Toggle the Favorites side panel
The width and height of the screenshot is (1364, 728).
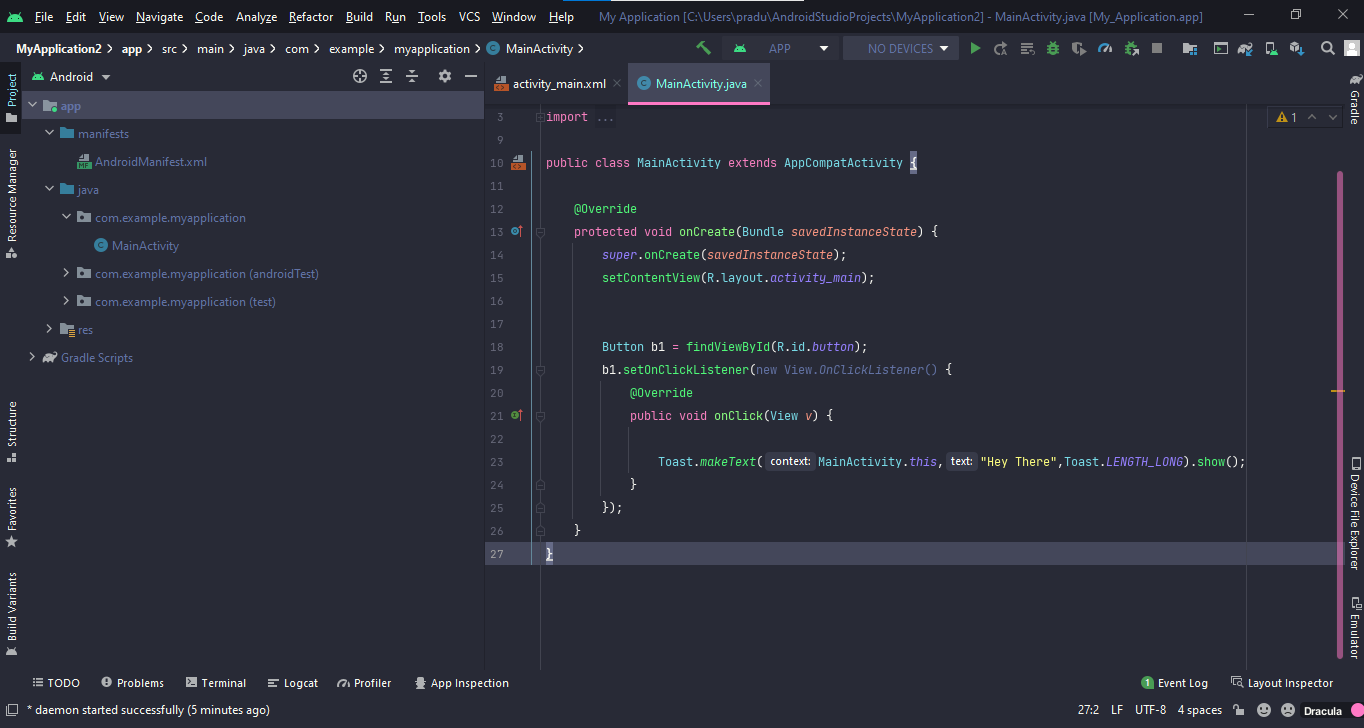(x=12, y=517)
